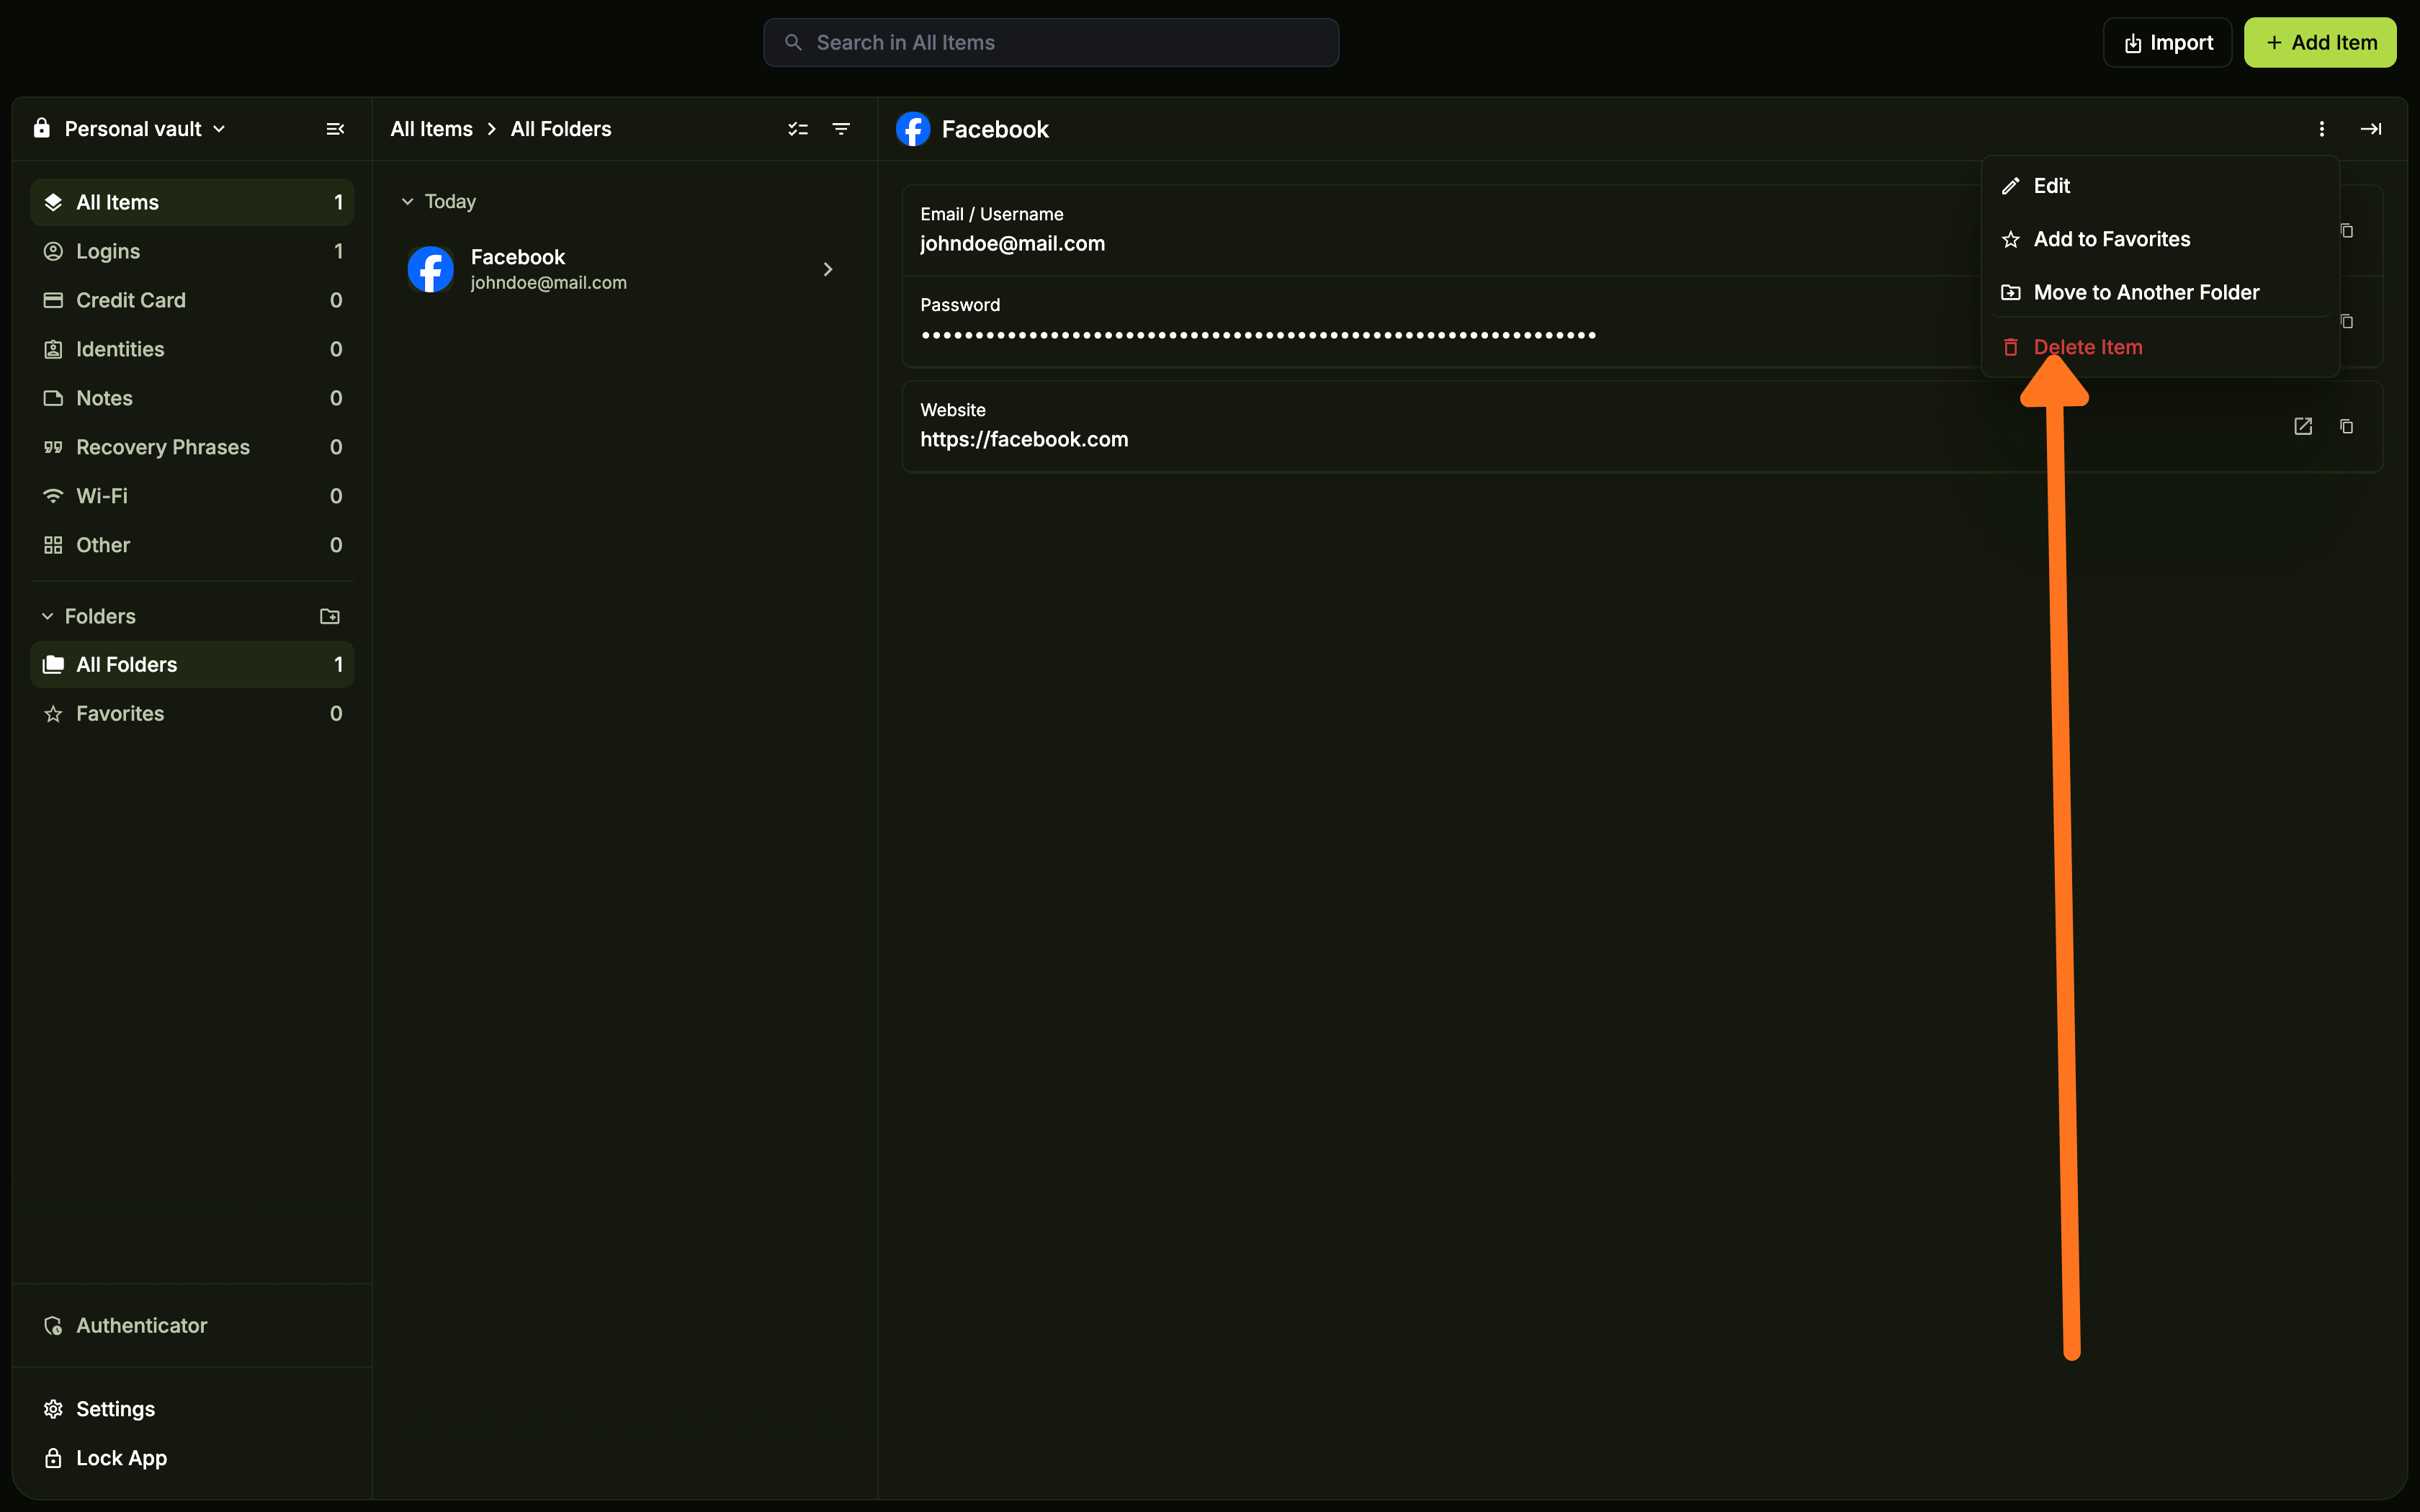Close detail panel with arrow icon
Screen dimensions: 2420x1512
tap(2371, 129)
